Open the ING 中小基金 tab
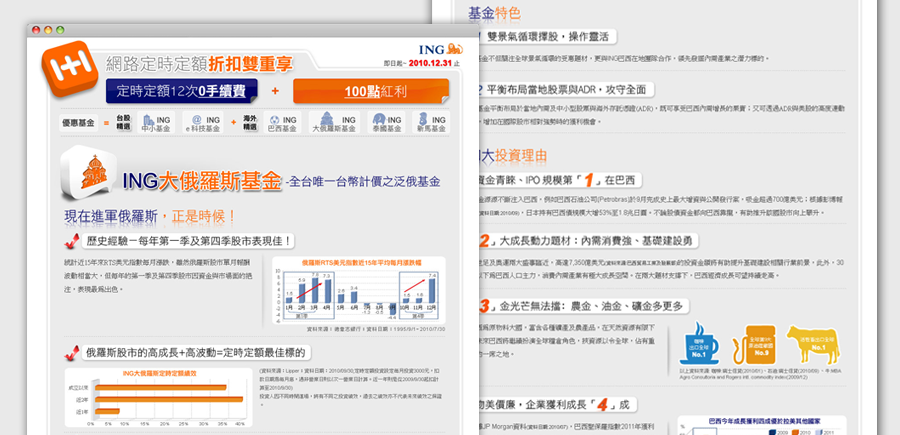Image resolution: width=900 pixels, height=435 pixels. 156,123
